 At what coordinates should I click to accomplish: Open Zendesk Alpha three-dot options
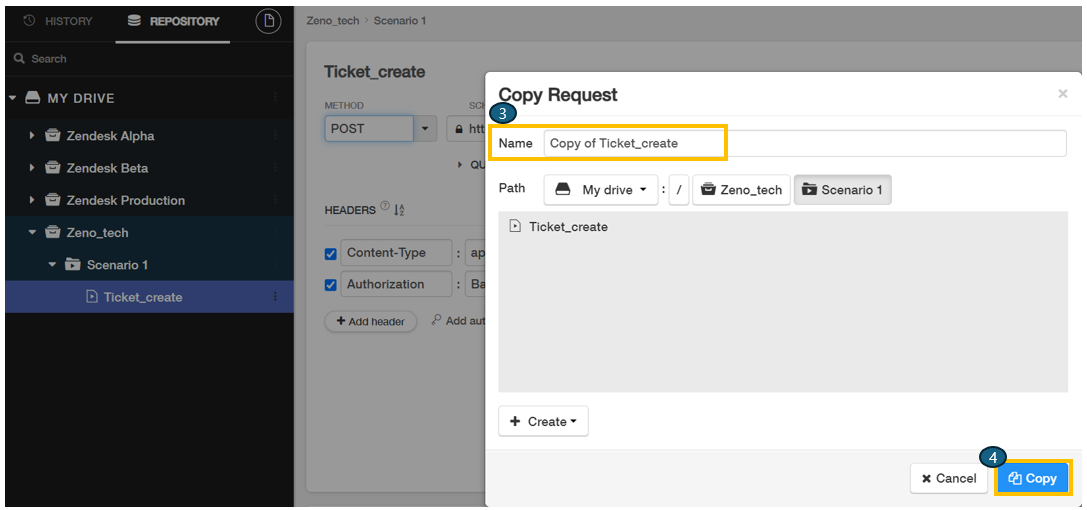[x=275, y=136]
